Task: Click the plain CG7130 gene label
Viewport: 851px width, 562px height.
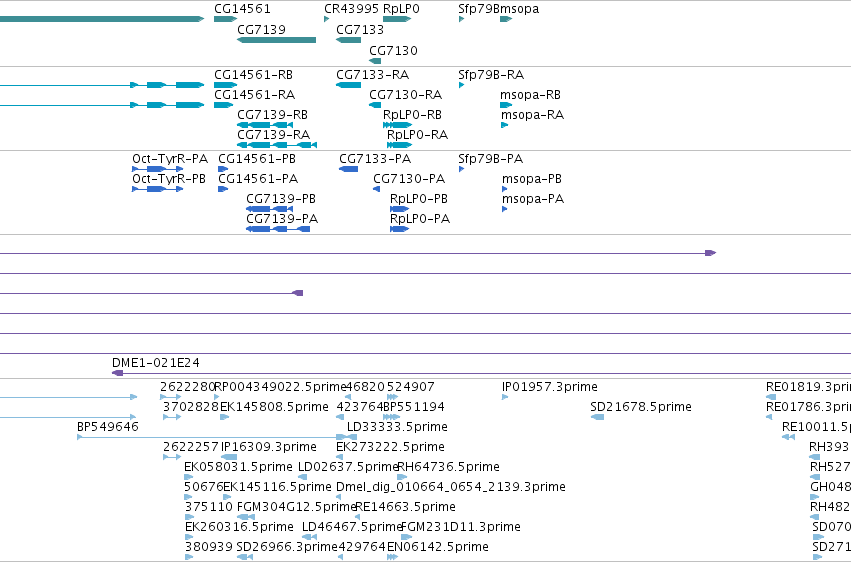Action: (x=393, y=50)
